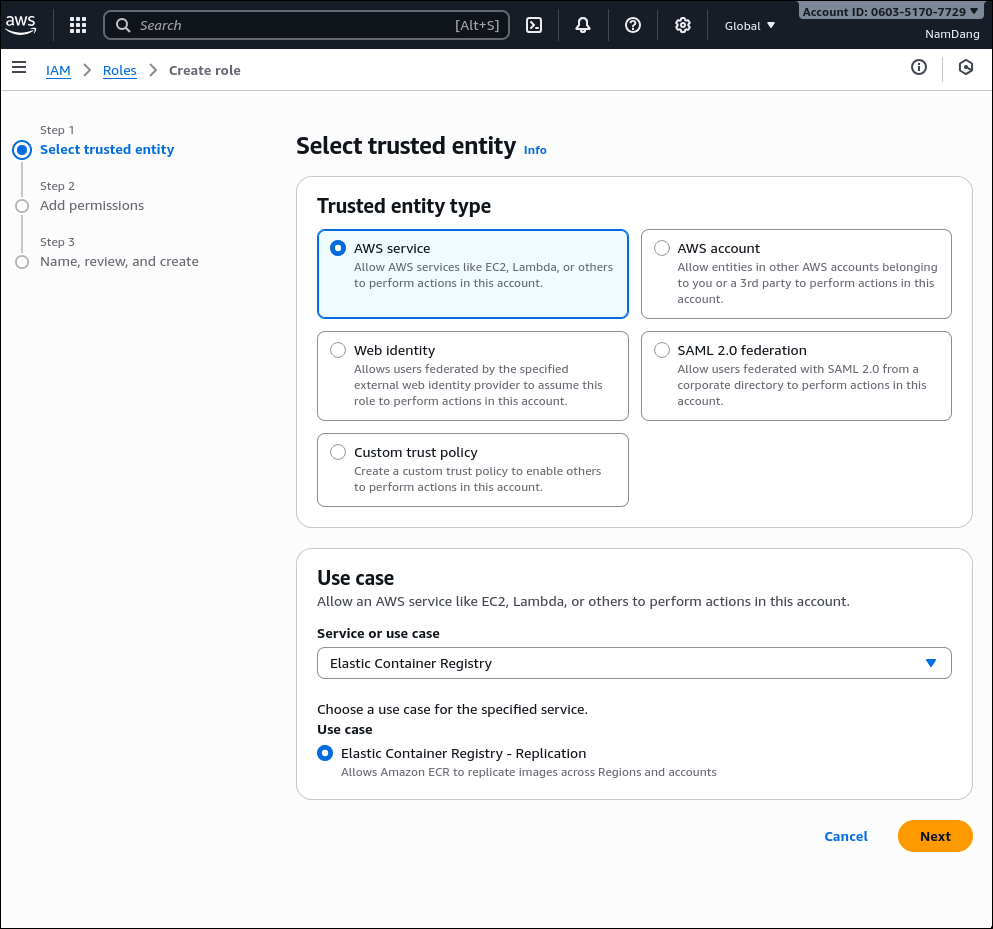Expand the Global region selector
Screen dimensions: 993x929
749,25
